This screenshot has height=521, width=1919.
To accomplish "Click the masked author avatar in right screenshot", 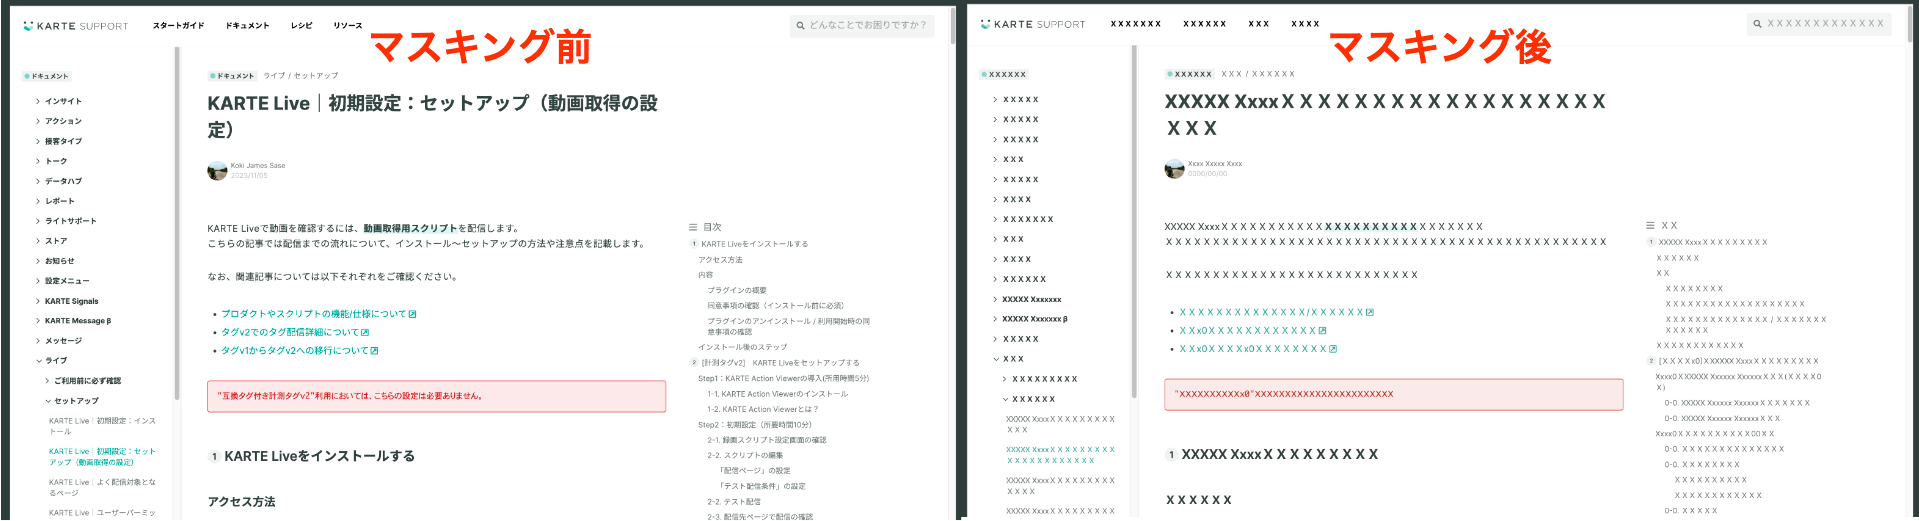I will pos(1174,169).
